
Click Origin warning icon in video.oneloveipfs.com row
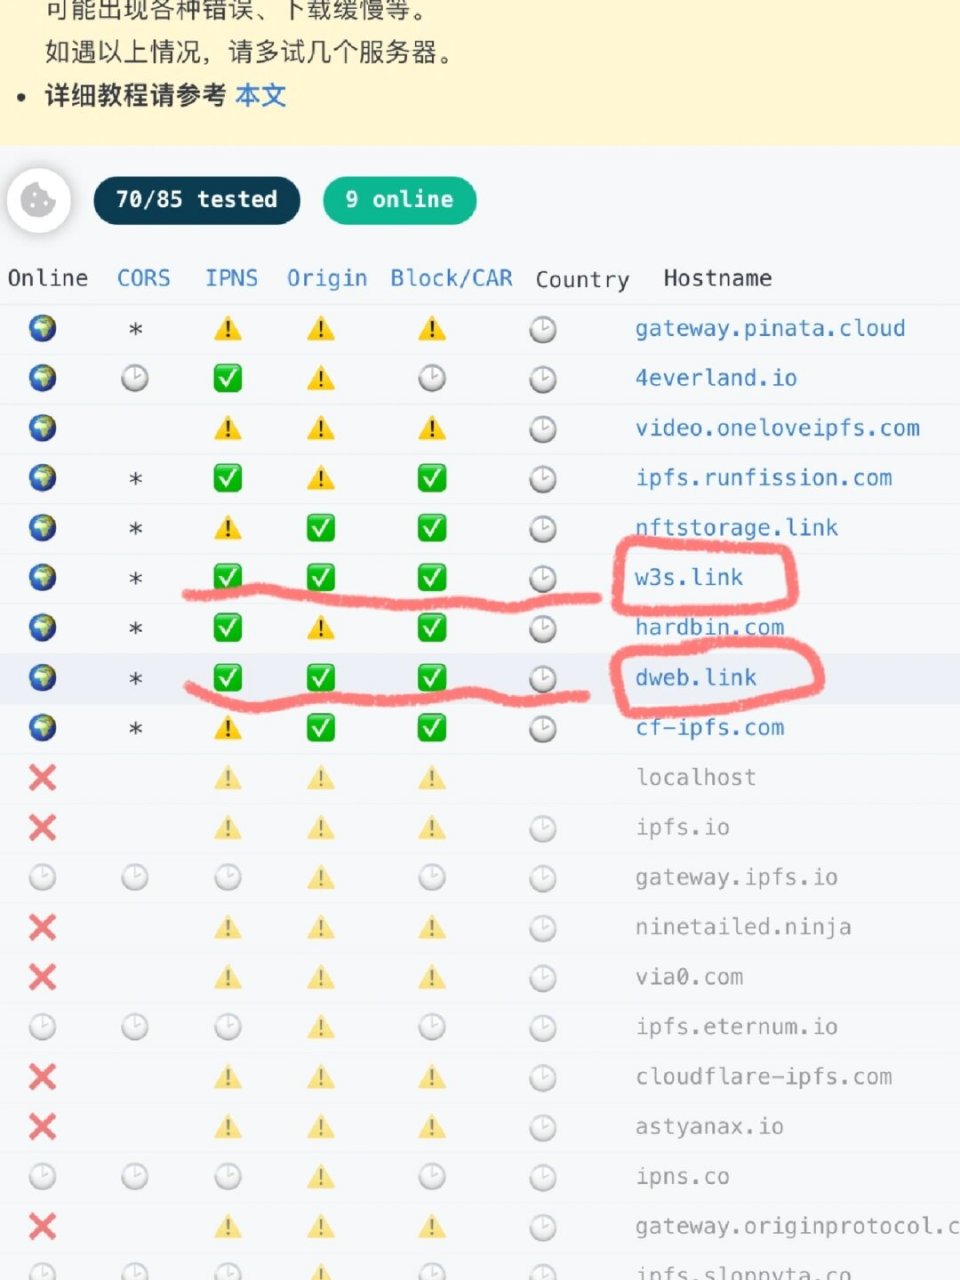coord(320,428)
